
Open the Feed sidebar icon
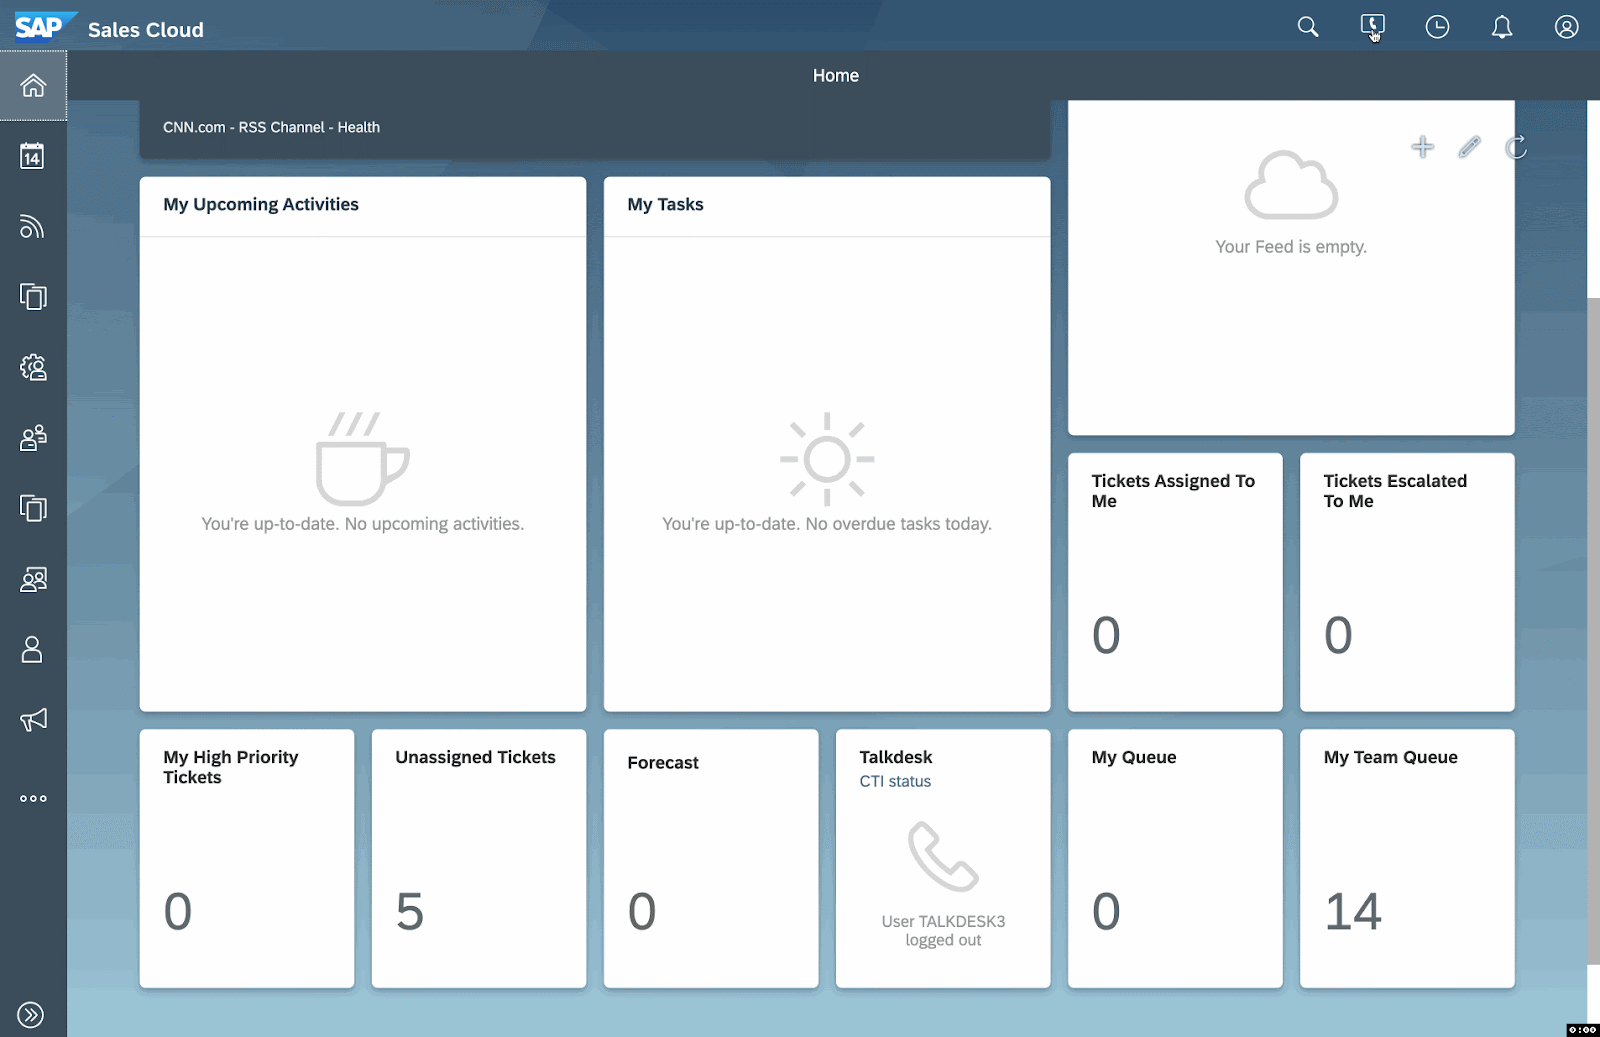pos(33,227)
